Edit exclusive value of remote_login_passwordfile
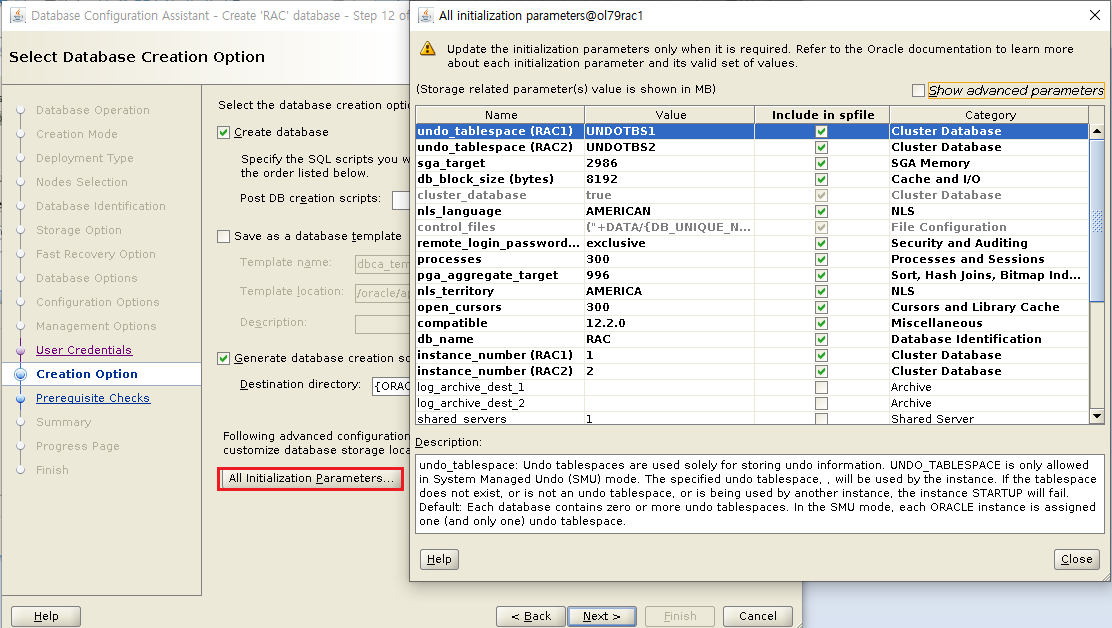The image size is (1112, 628). point(669,243)
